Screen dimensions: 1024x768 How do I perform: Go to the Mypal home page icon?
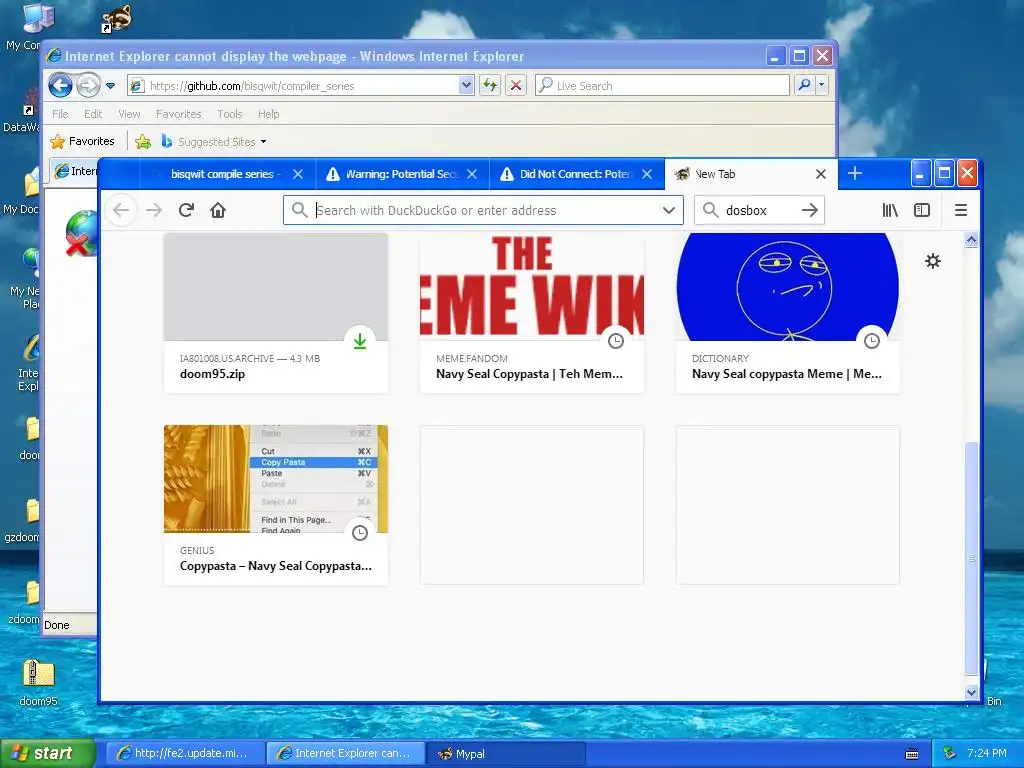coord(218,210)
